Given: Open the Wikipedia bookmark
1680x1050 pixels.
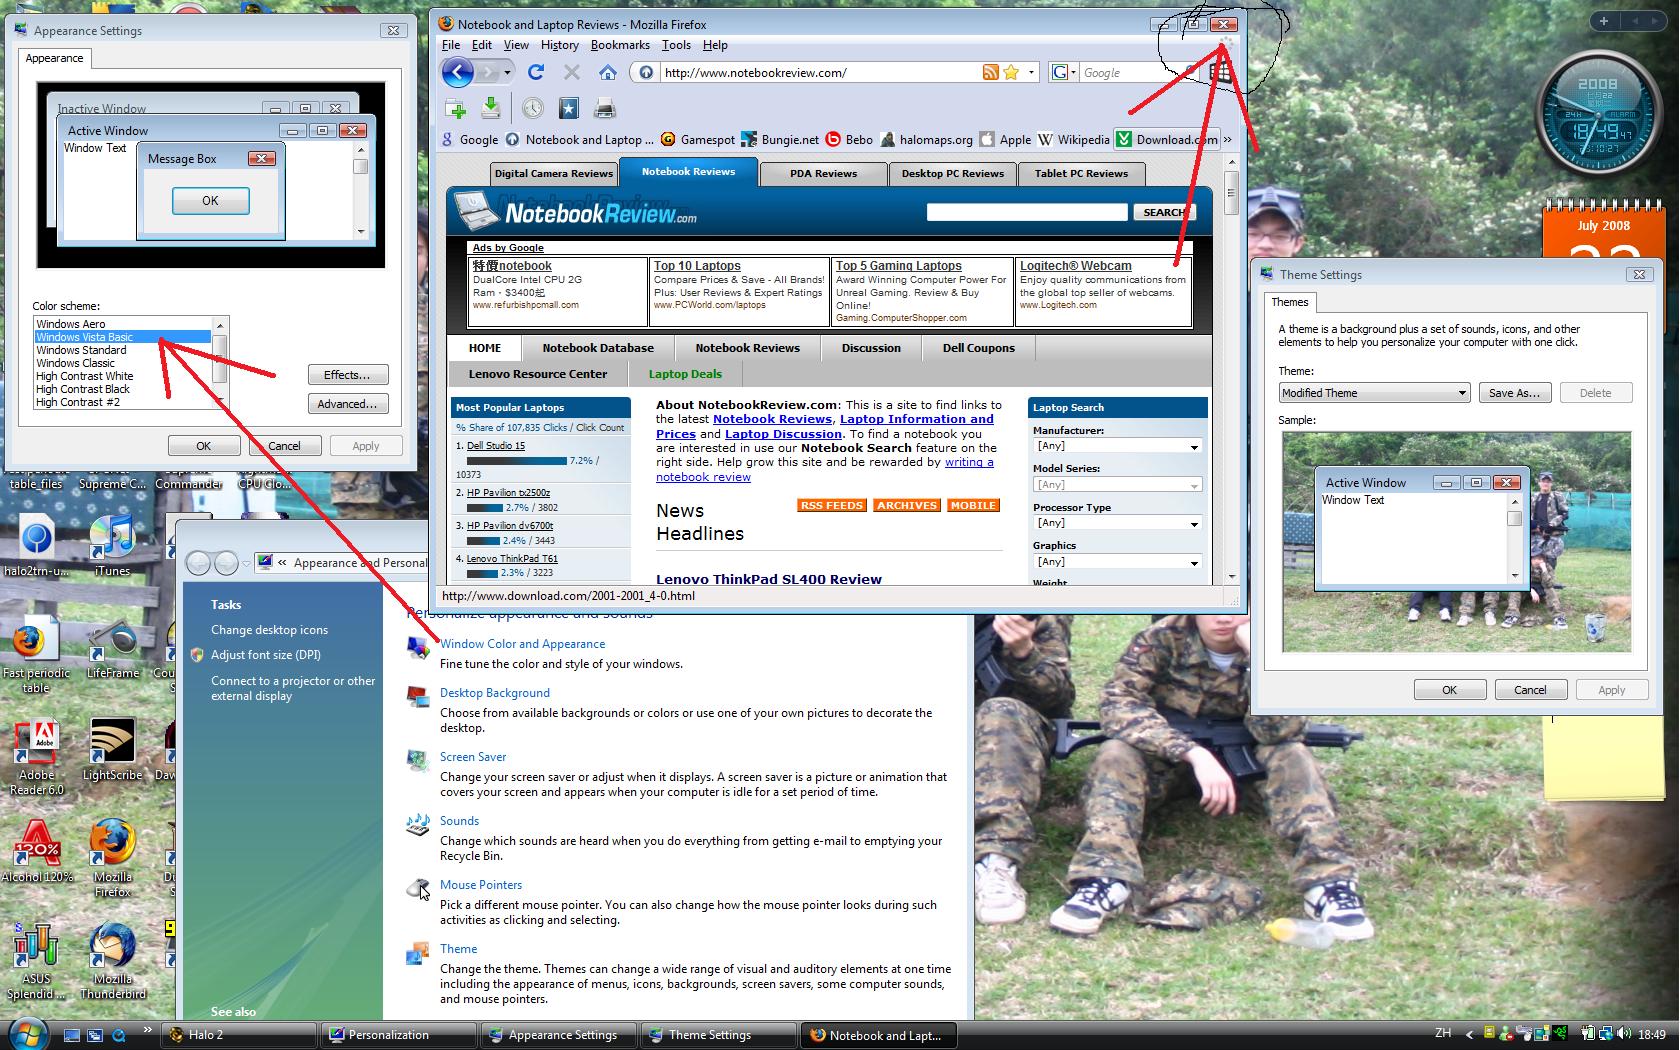Looking at the screenshot, I should click(x=1074, y=140).
